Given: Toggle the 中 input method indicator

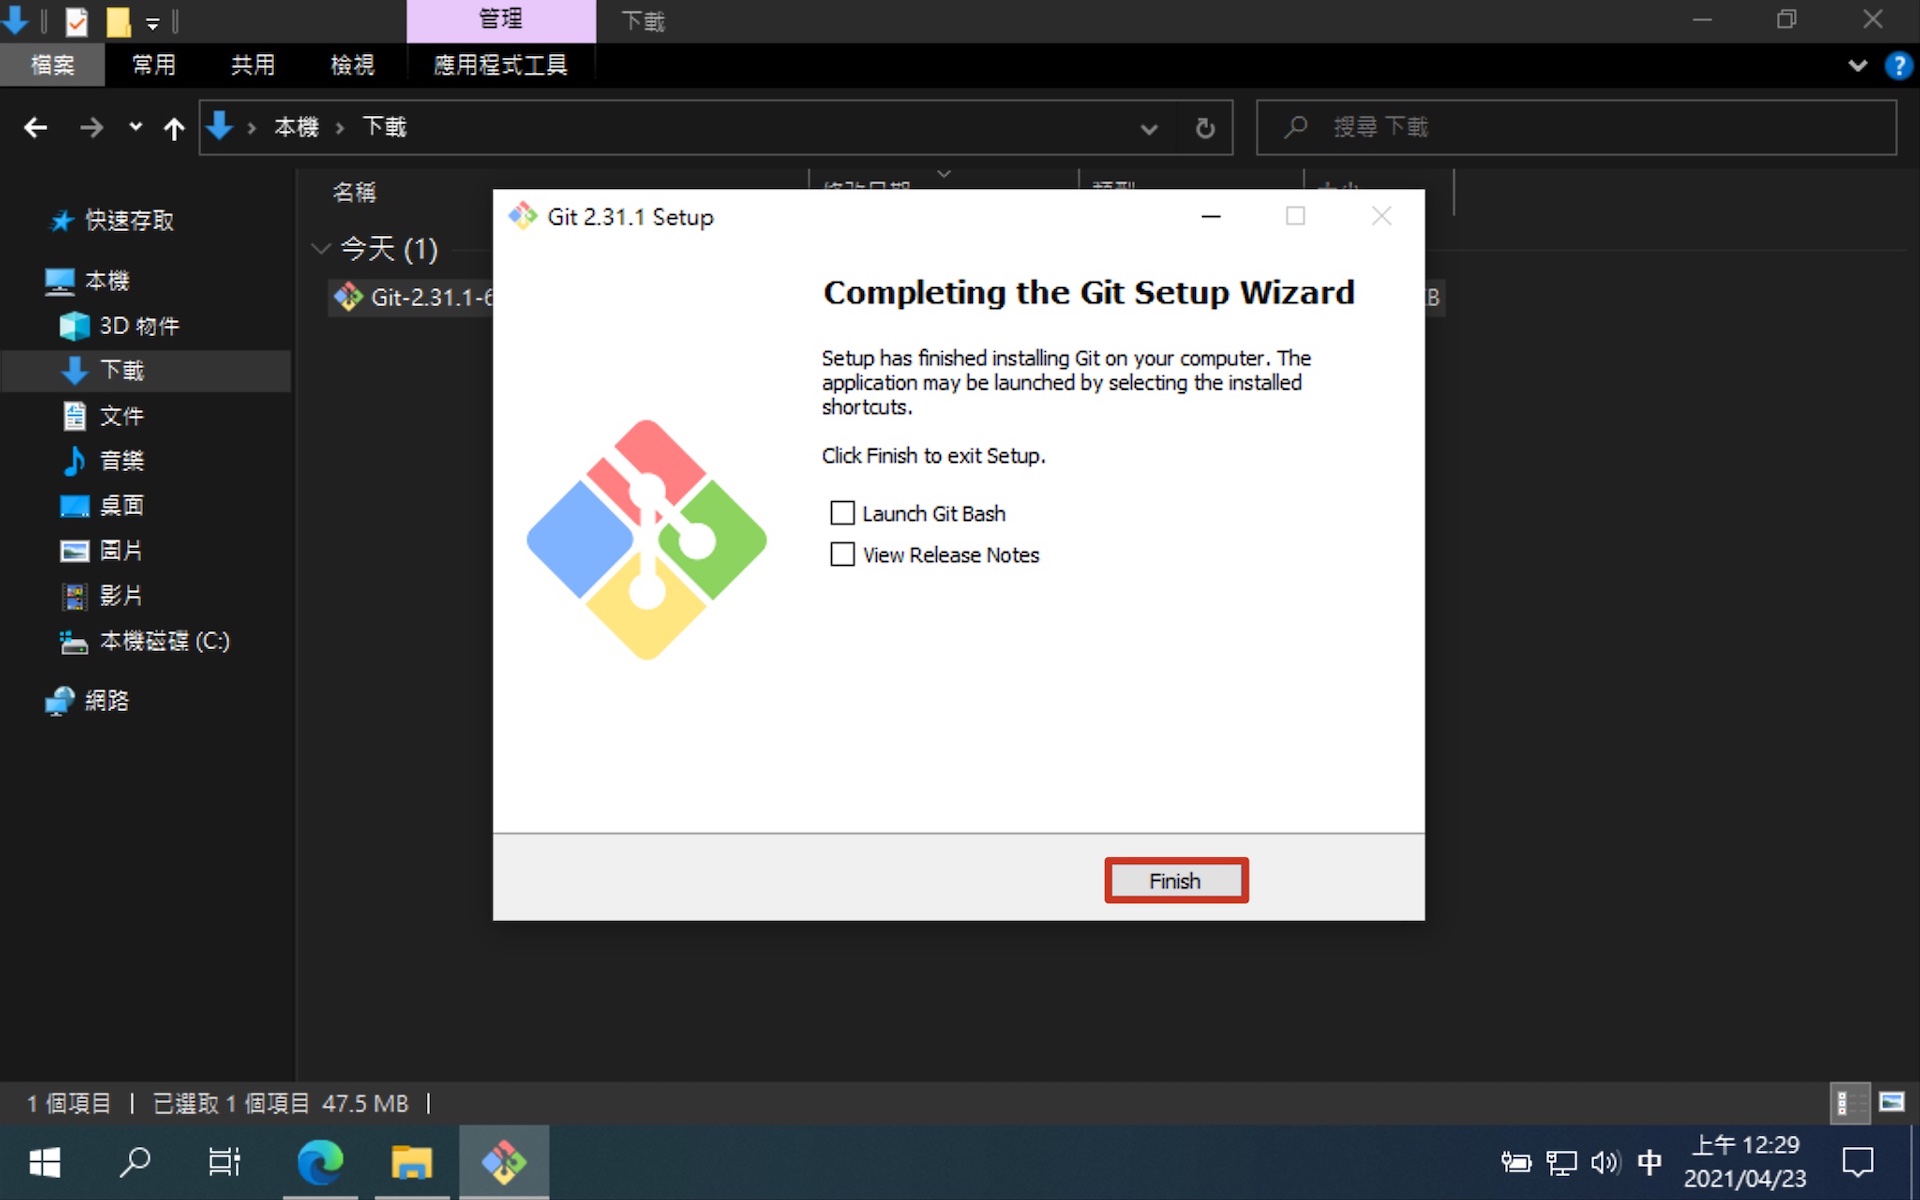Looking at the screenshot, I should [x=1650, y=1163].
